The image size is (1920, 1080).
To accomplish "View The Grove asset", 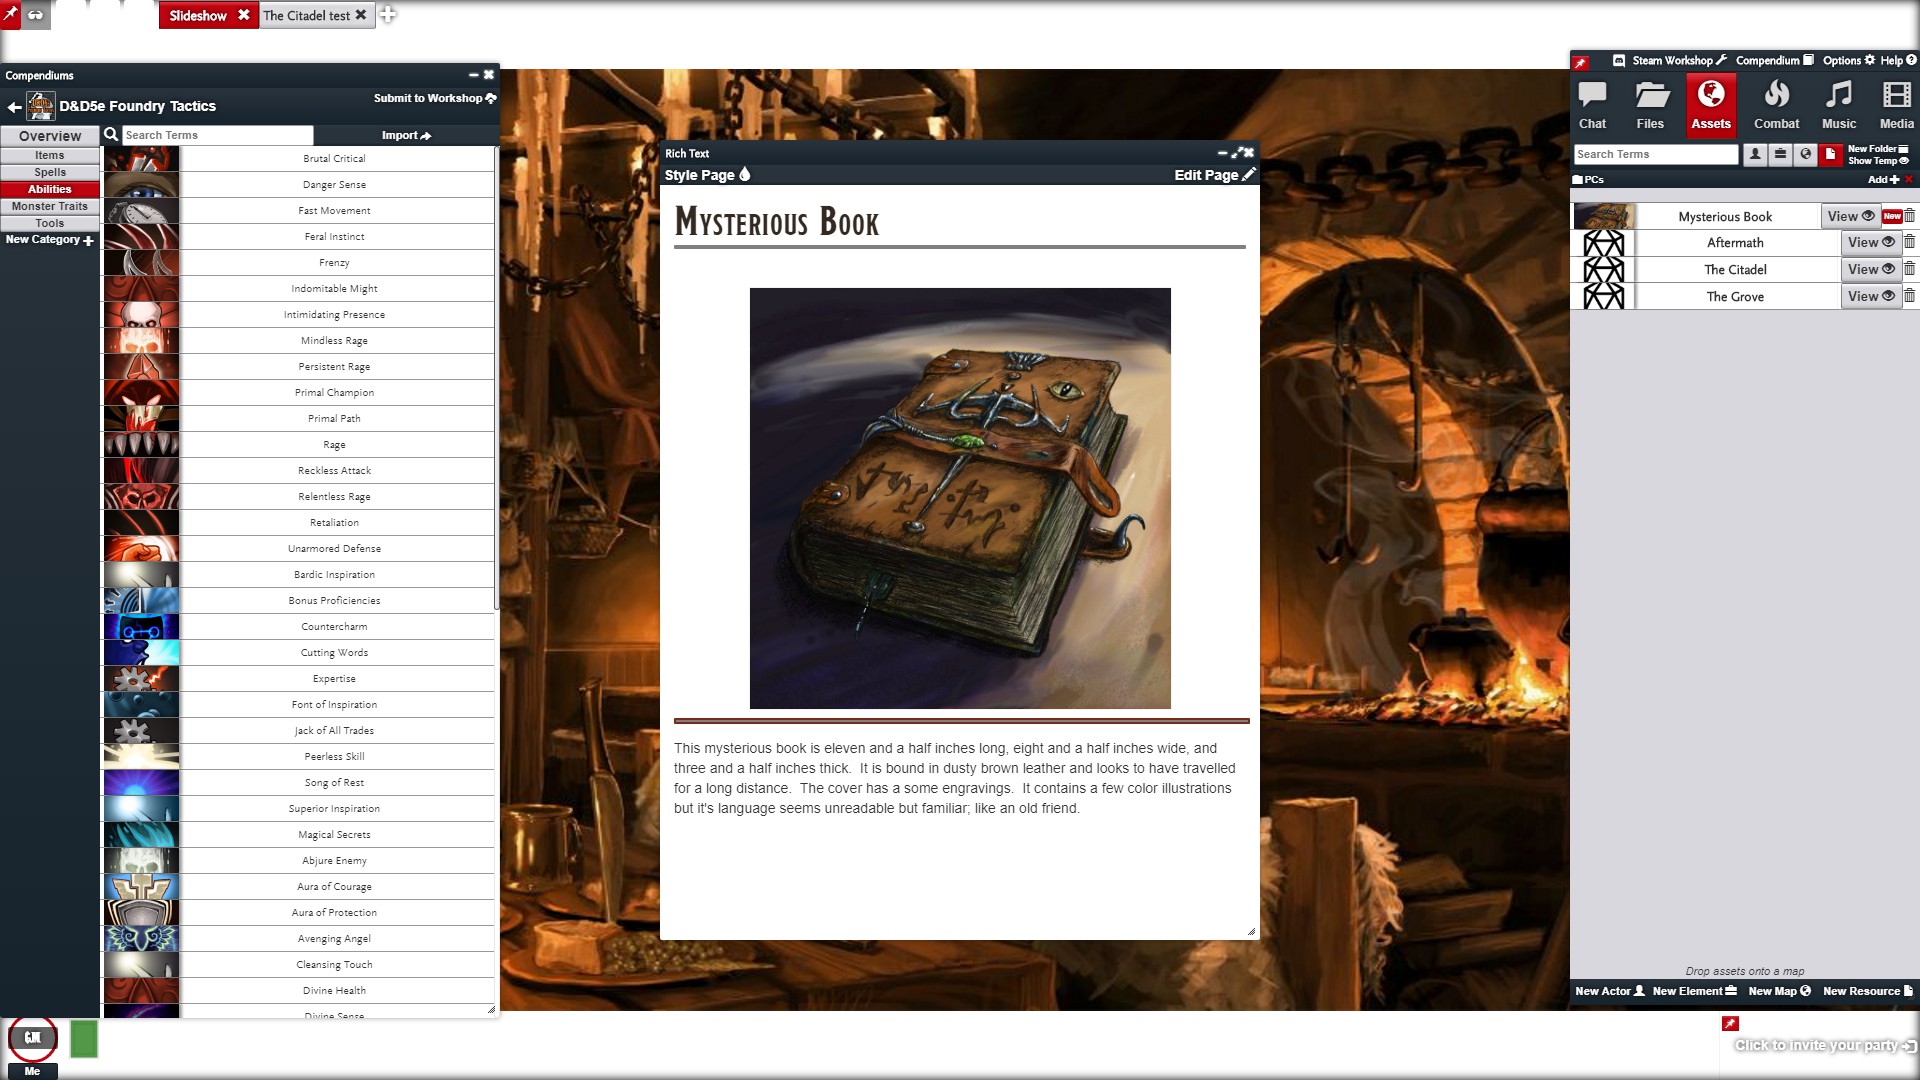I will click(x=1870, y=296).
